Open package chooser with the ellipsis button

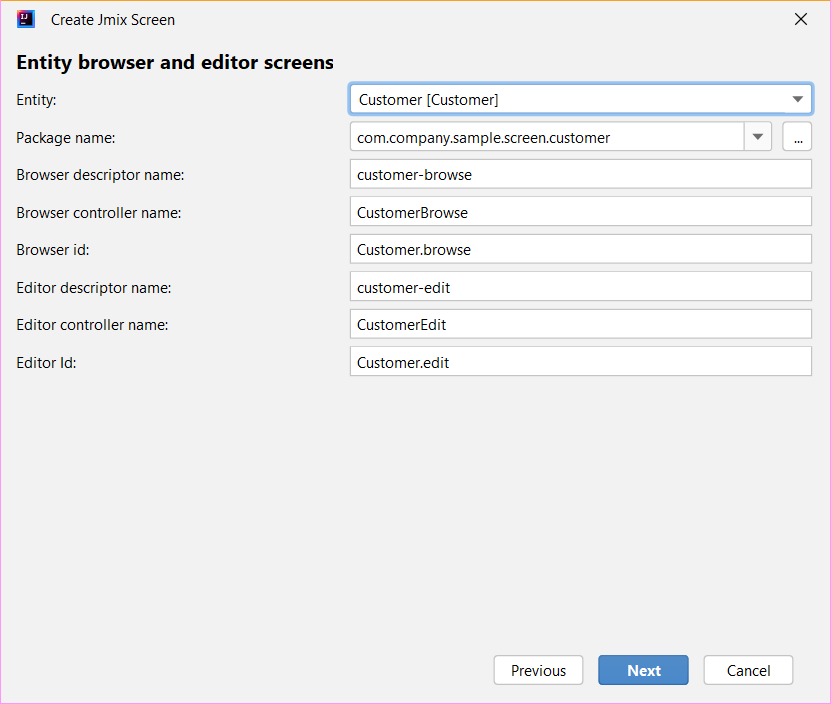797,137
